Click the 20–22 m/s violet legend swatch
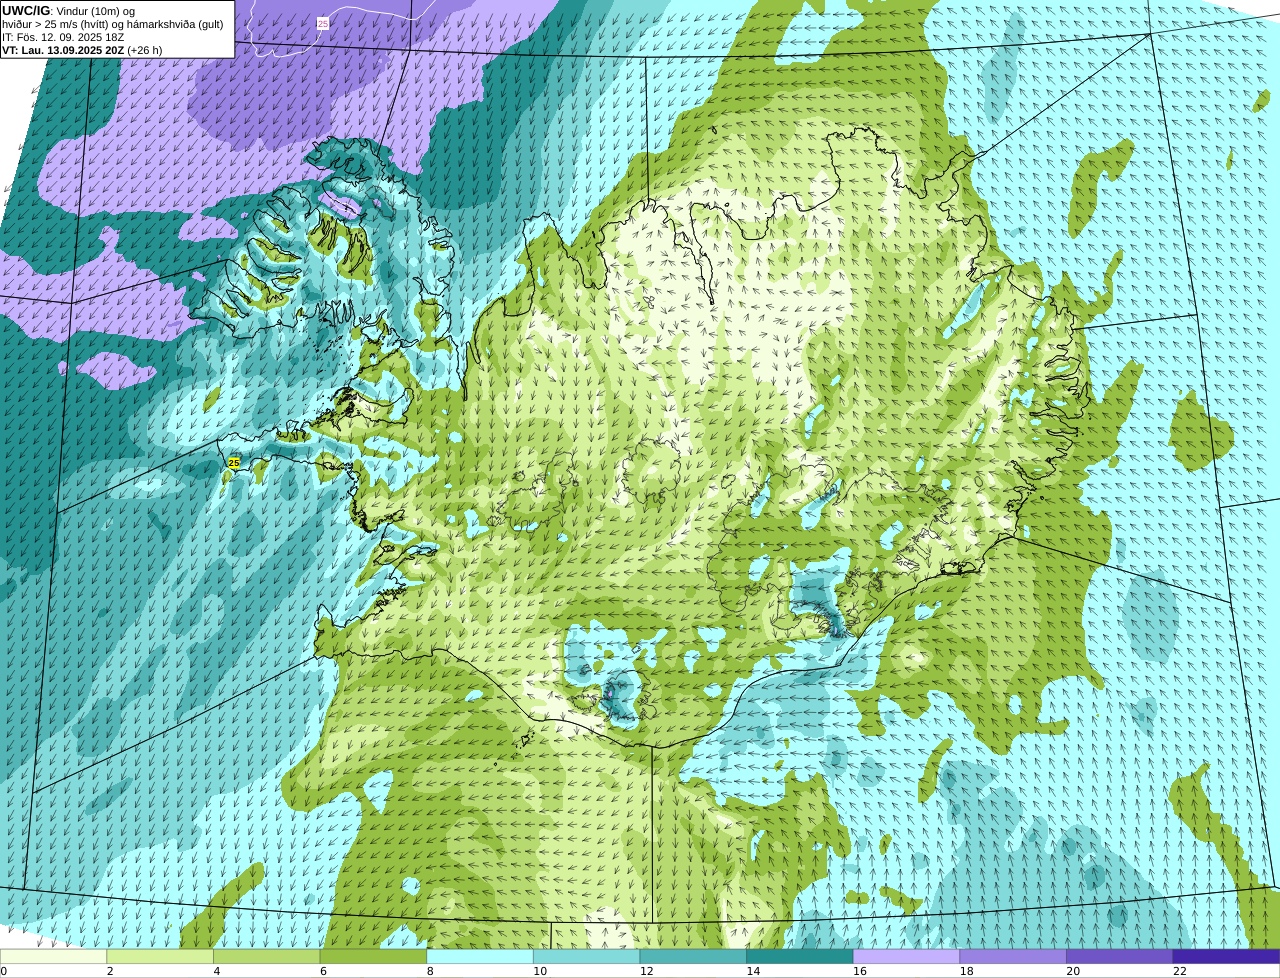The height and width of the screenshot is (978, 1280). (1120, 956)
